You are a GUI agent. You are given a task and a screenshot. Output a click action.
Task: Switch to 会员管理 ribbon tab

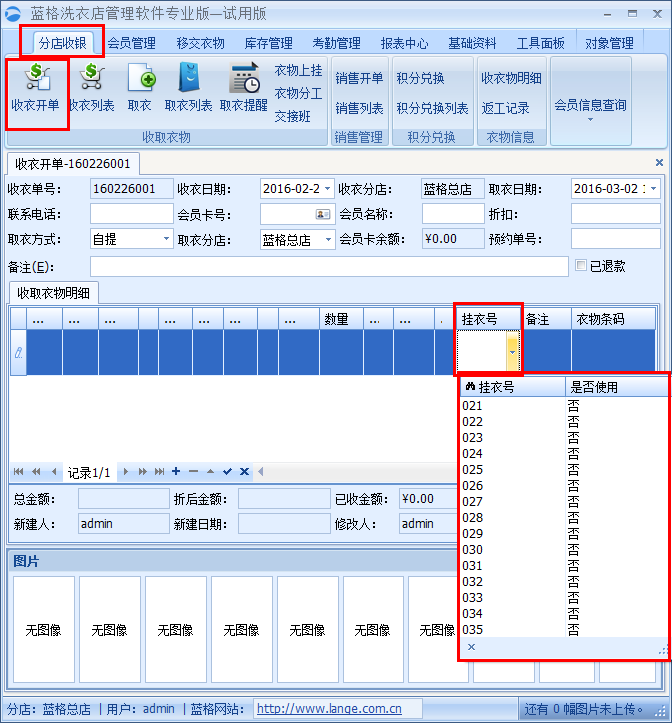(131, 43)
